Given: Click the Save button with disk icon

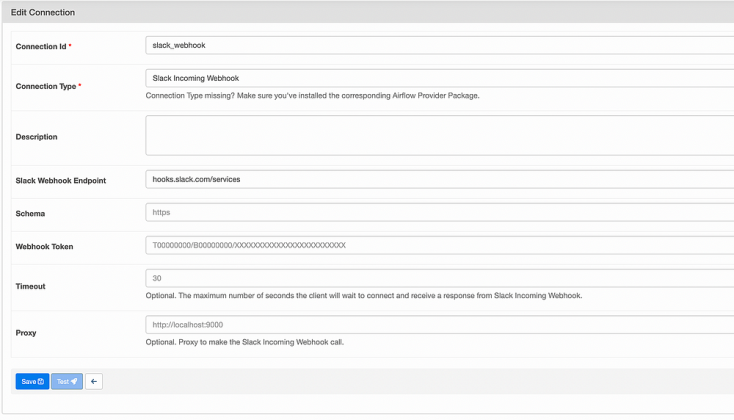Looking at the screenshot, I should pyautogui.click(x=32, y=381).
